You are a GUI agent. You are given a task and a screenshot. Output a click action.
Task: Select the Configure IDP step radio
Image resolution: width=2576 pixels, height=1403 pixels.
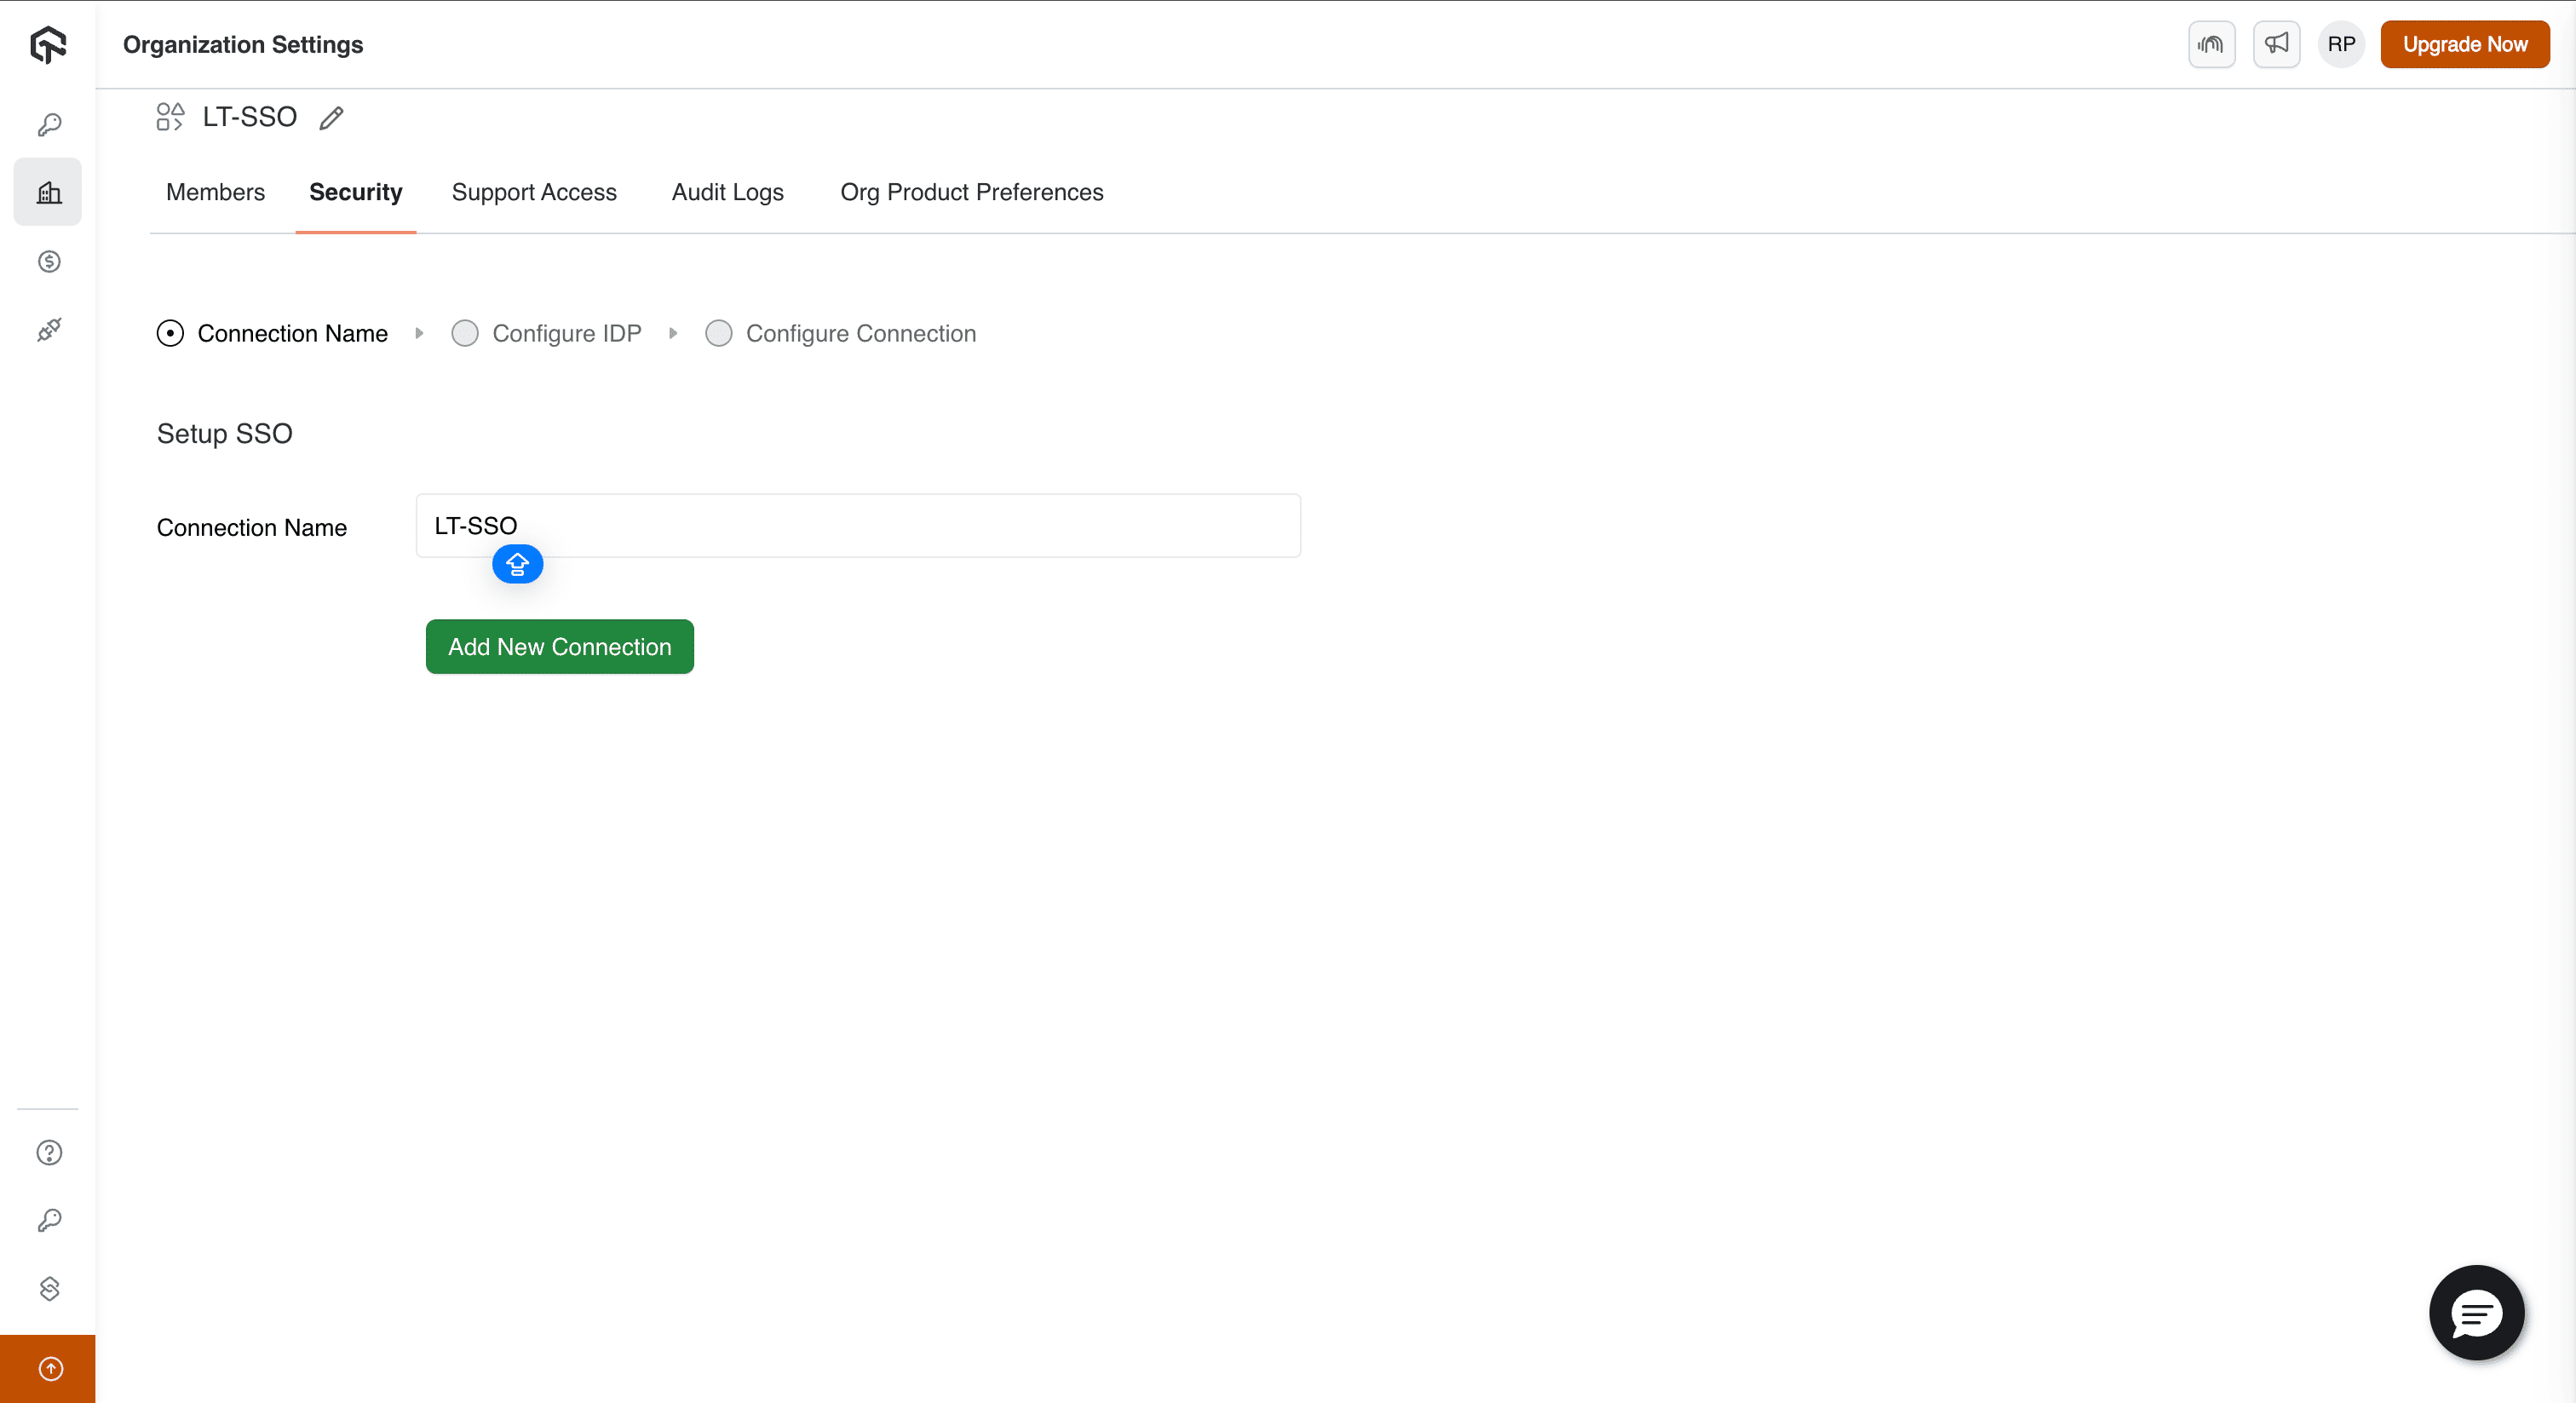click(x=465, y=333)
